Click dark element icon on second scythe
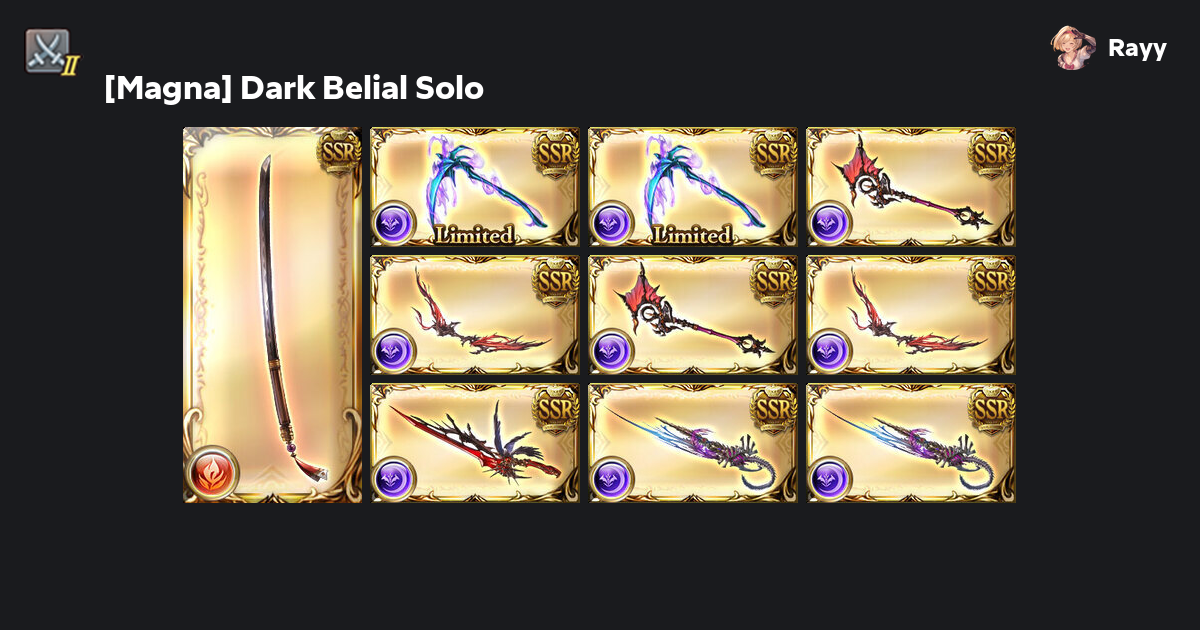The width and height of the screenshot is (1200, 630). pos(612,222)
